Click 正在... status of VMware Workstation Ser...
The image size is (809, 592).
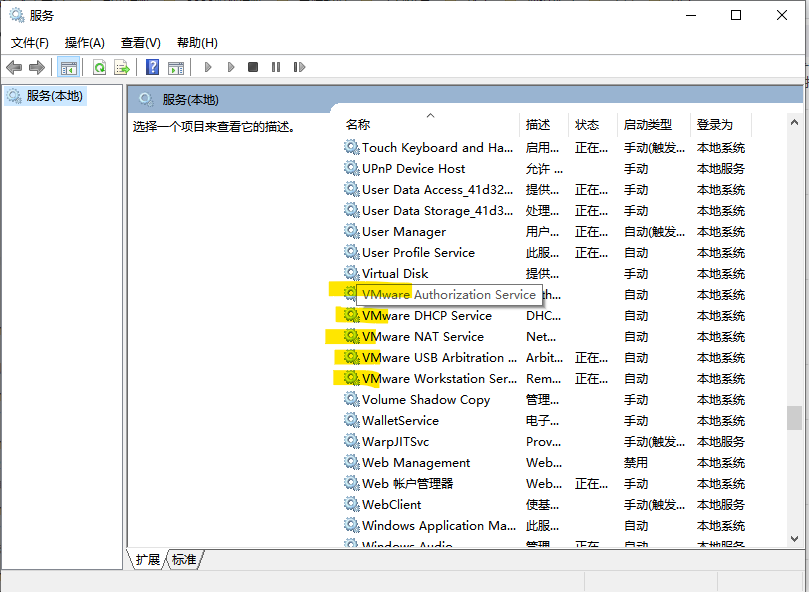click(591, 379)
